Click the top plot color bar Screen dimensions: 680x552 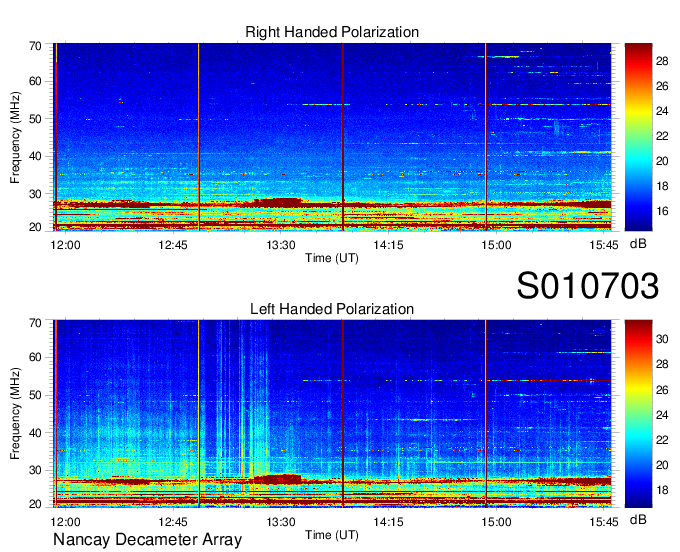tap(638, 137)
